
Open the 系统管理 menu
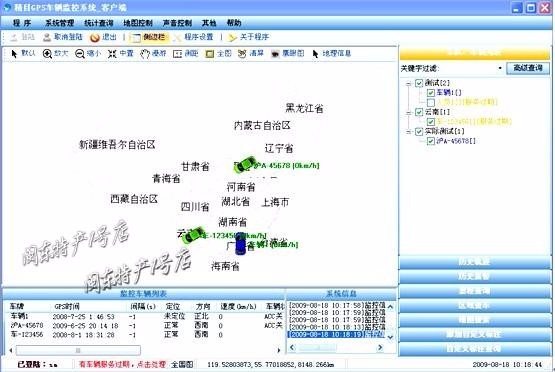coord(59,23)
